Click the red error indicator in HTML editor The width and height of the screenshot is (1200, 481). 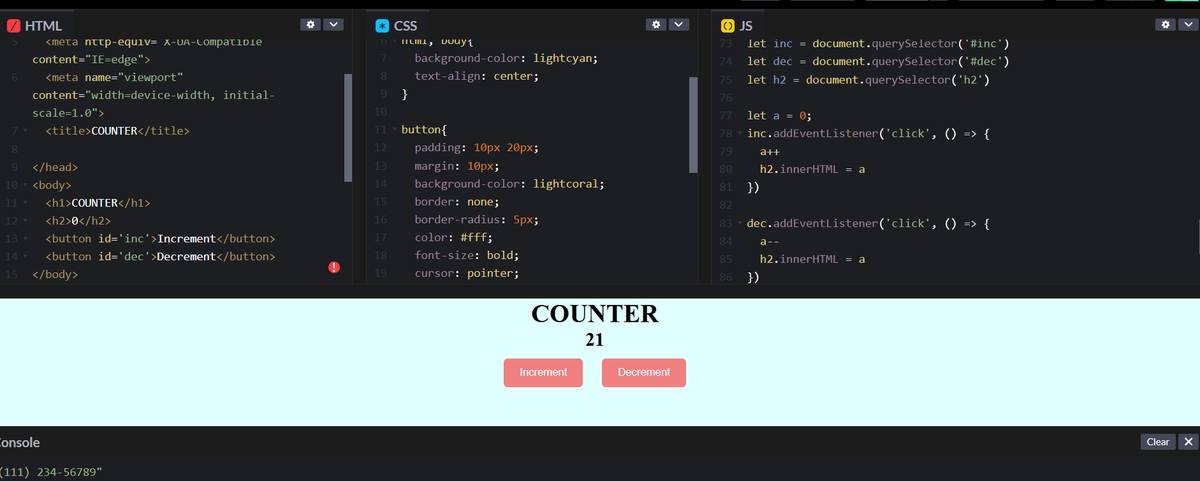point(334,268)
